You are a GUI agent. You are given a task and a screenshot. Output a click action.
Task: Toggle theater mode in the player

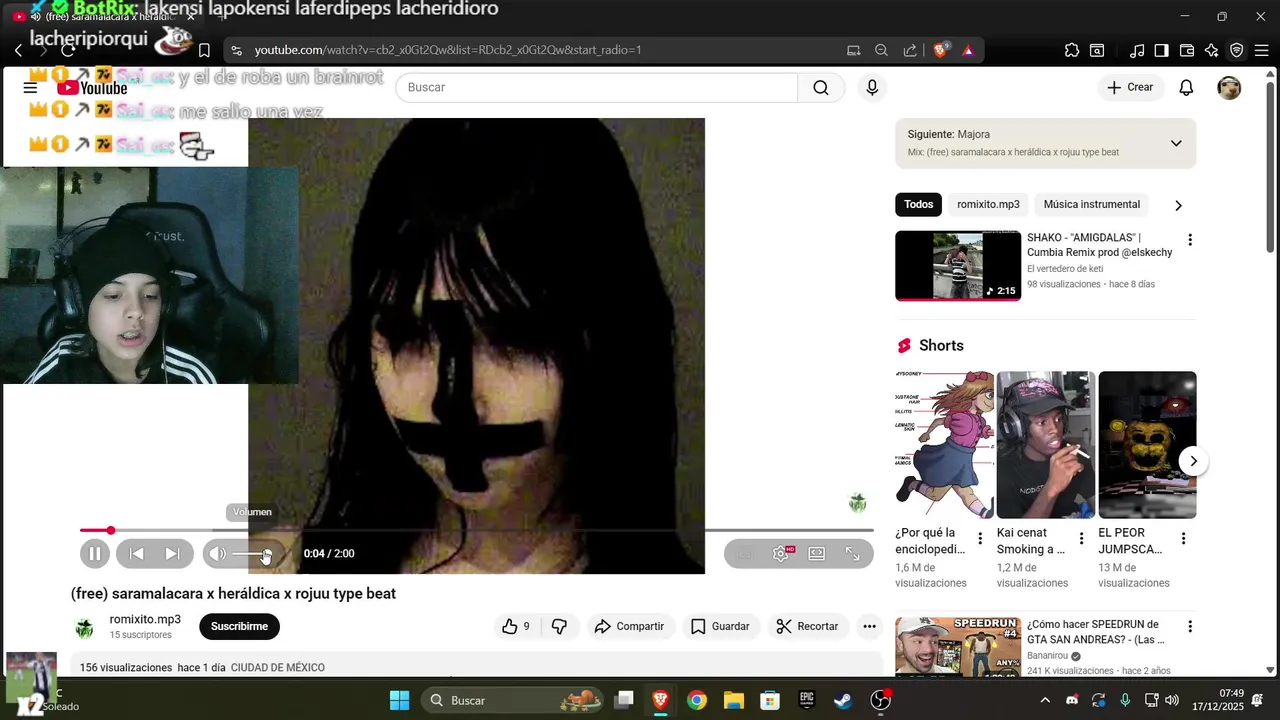pos(817,553)
